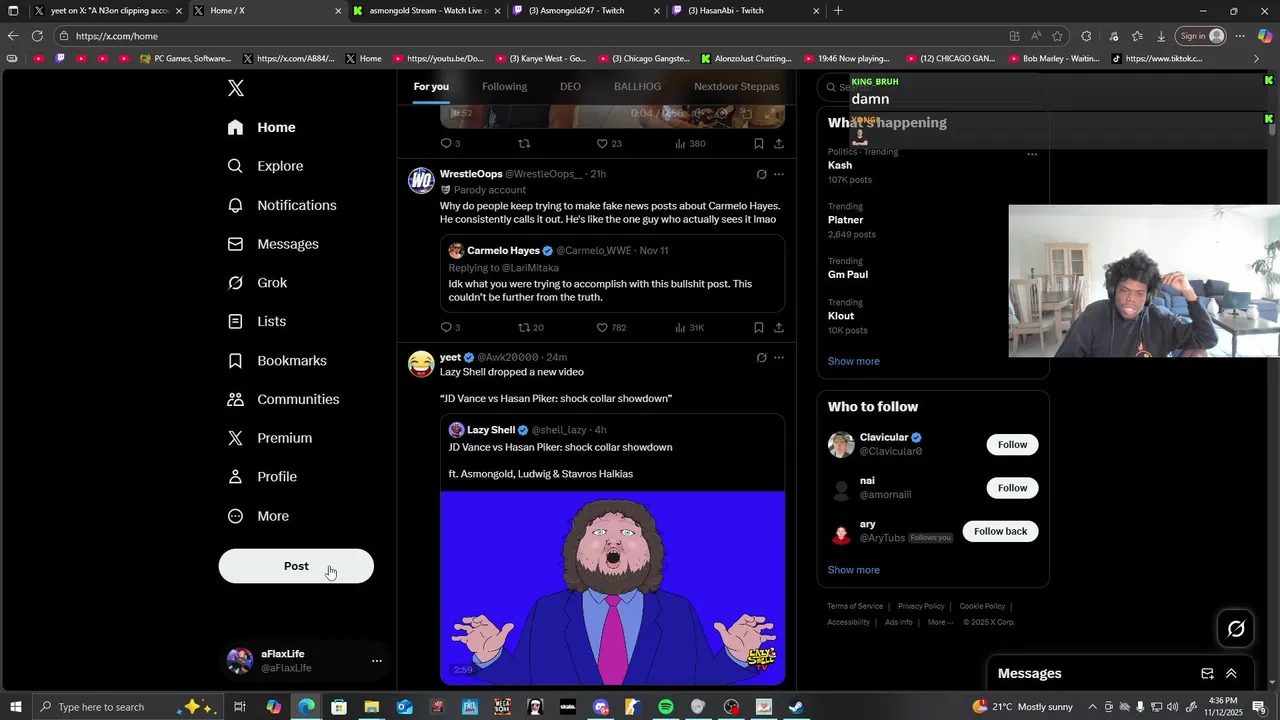The image size is (1280, 720).
Task: Follow nai account
Action: pyautogui.click(x=1012, y=488)
